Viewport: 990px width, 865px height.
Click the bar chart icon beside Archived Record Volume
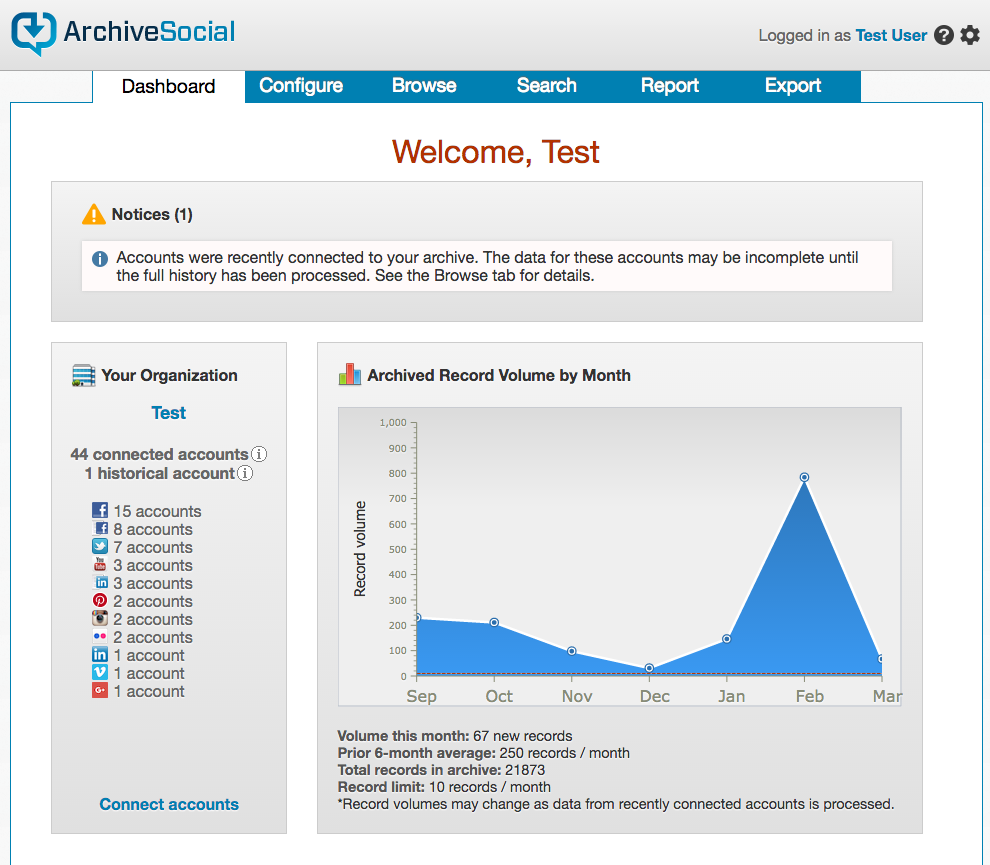(350, 374)
